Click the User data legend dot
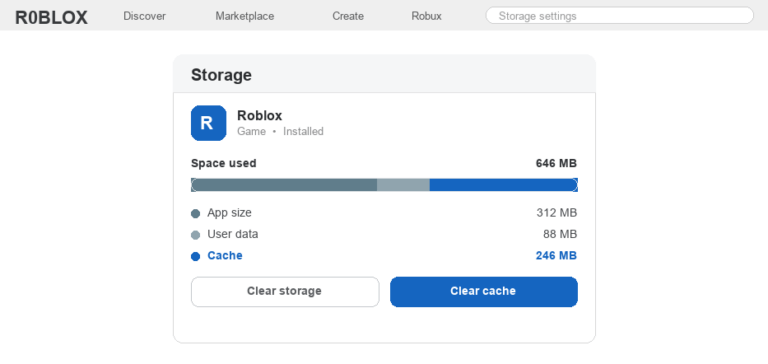 click(195, 235)
